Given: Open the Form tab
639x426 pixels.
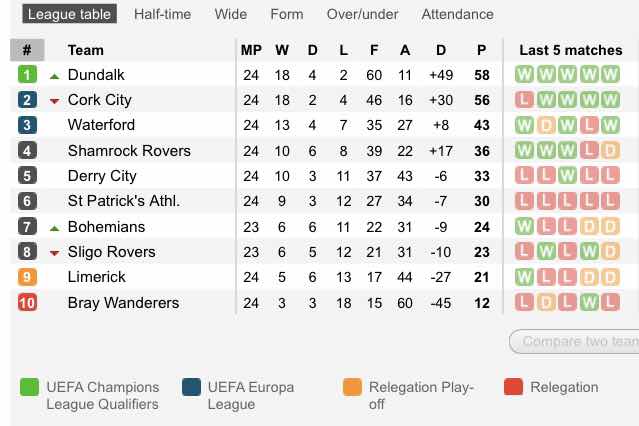Looking at the screenshot, I should (x=287, y=14).
